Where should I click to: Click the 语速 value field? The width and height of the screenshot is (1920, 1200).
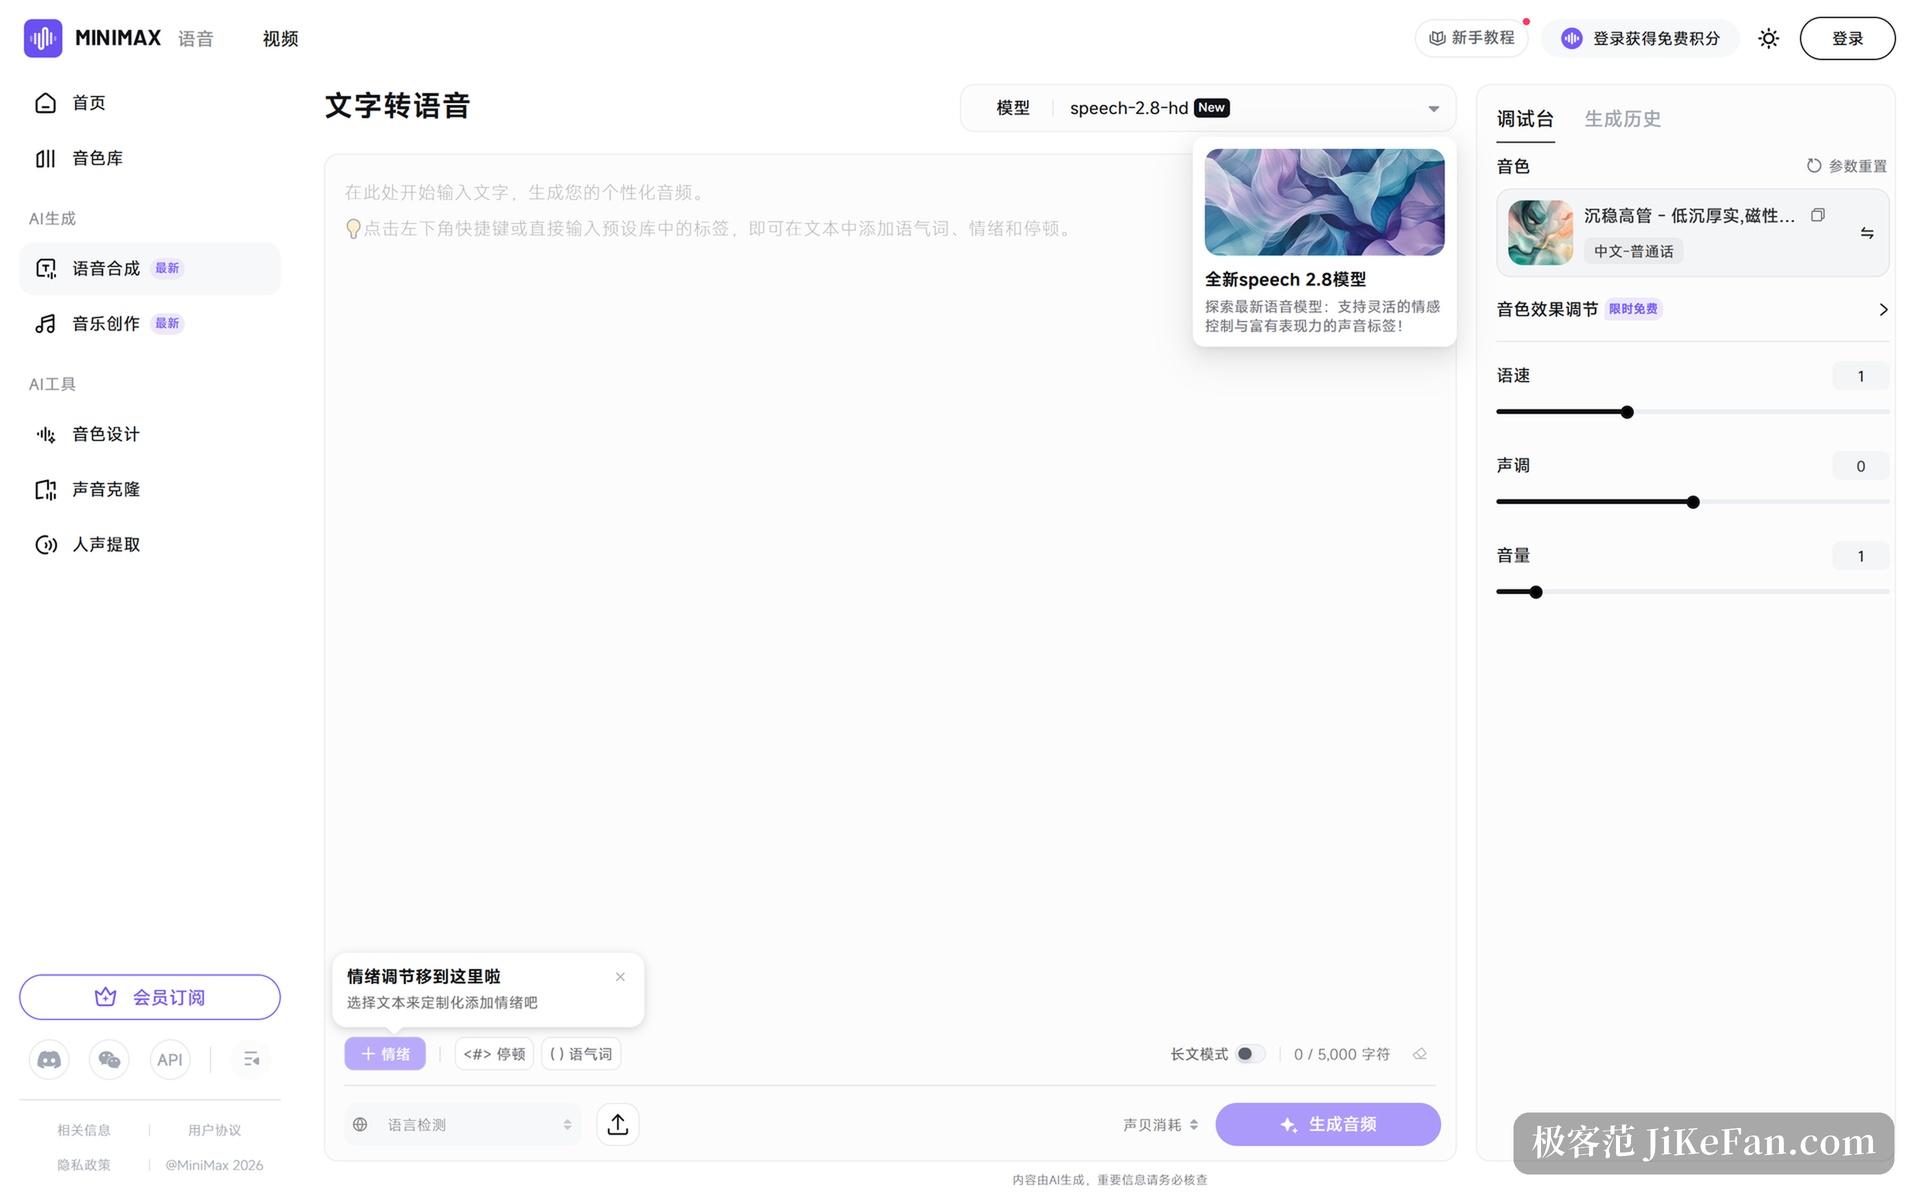1860,376
